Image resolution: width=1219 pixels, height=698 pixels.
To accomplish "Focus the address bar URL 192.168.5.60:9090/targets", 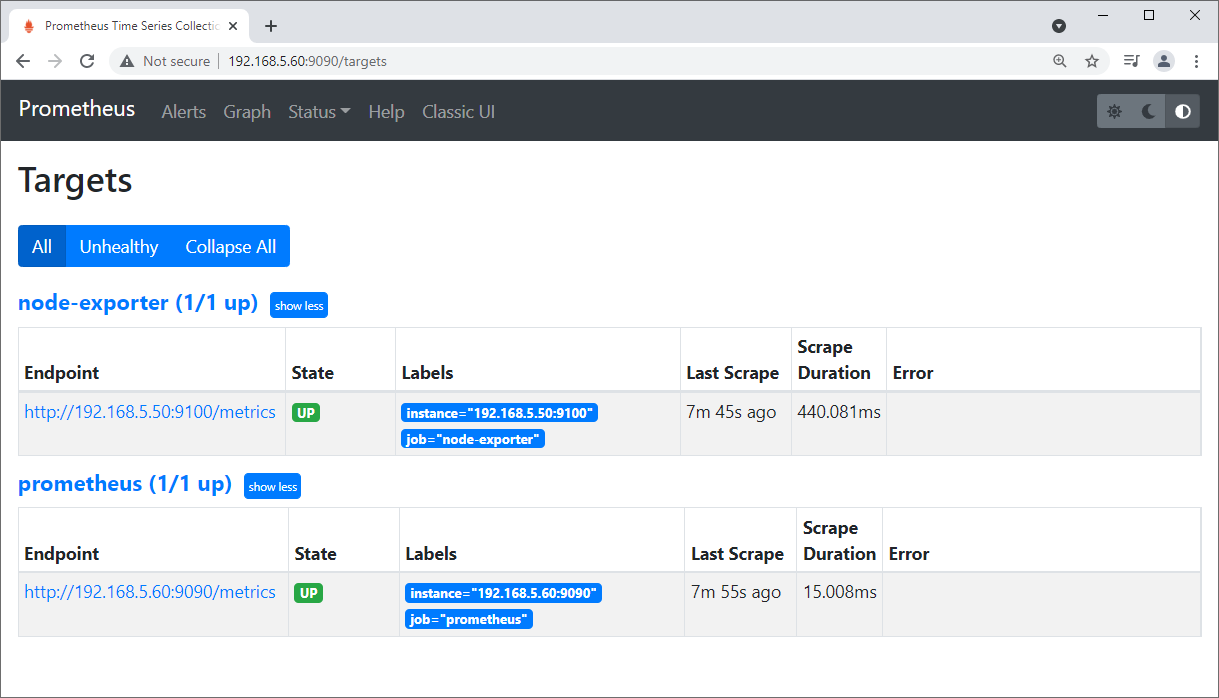I will (308, 61).
